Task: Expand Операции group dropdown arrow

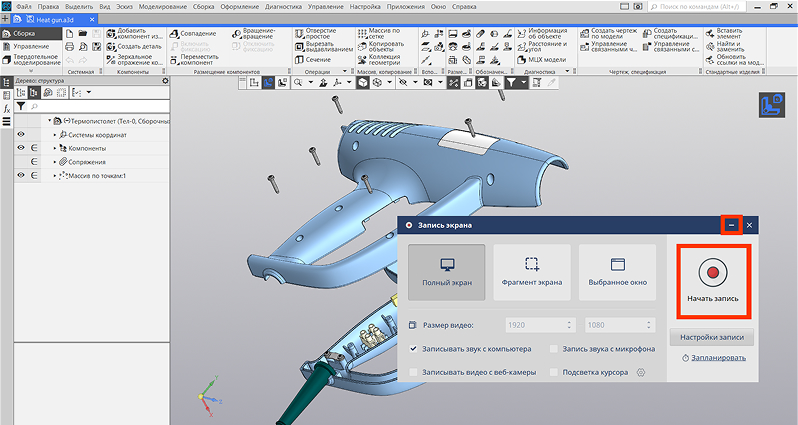Action: (x=345, y=72)
